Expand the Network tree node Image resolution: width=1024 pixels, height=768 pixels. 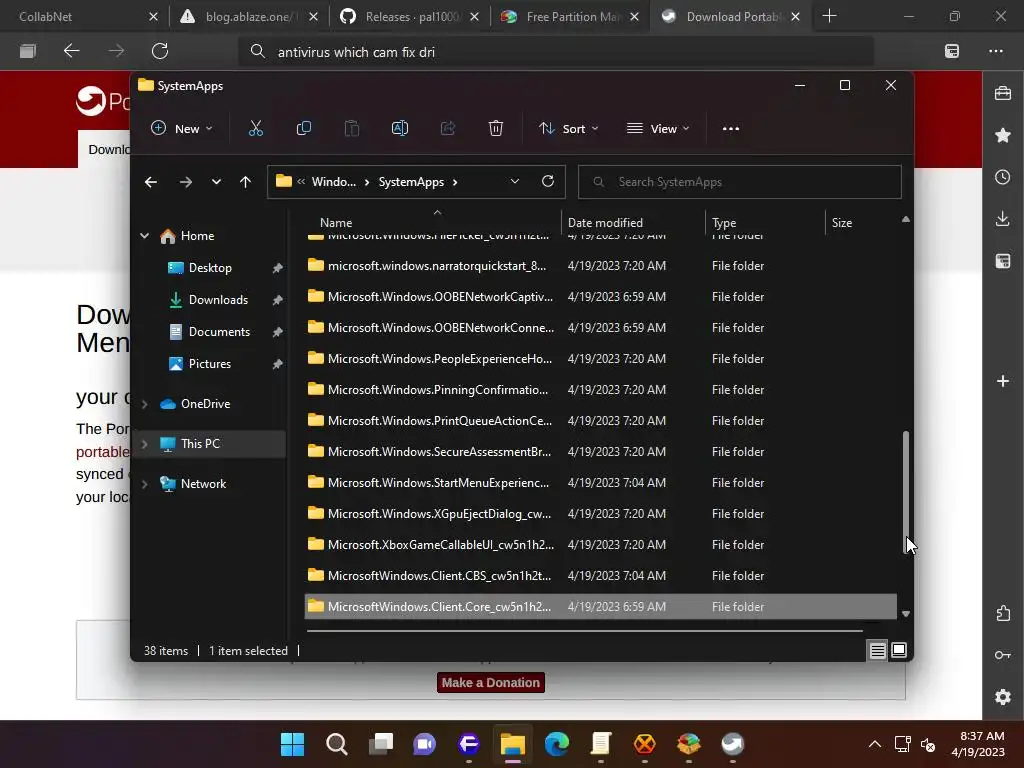(x=144, y=484)
